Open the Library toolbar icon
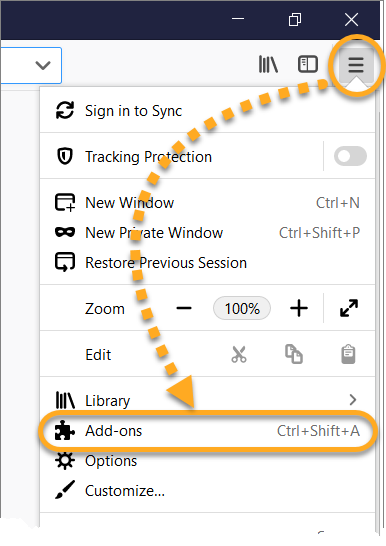The image size is (386, 546). pyautogui.click(x=268, y=64)
